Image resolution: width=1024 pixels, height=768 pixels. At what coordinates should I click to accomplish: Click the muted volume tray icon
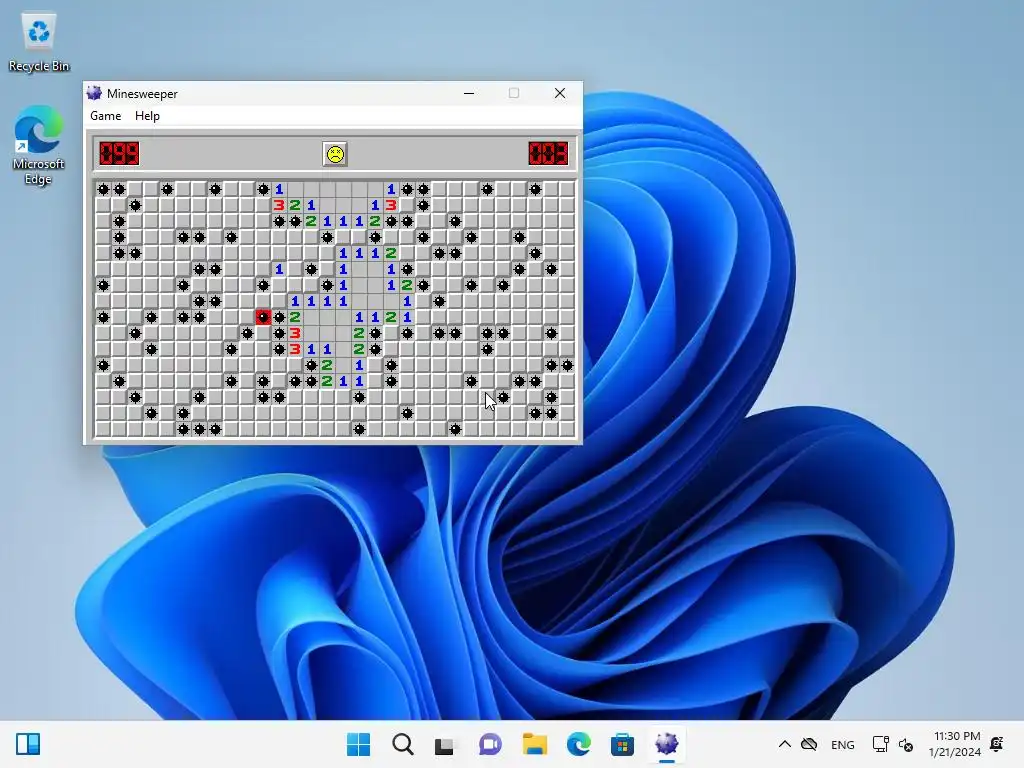click(906, 744)
